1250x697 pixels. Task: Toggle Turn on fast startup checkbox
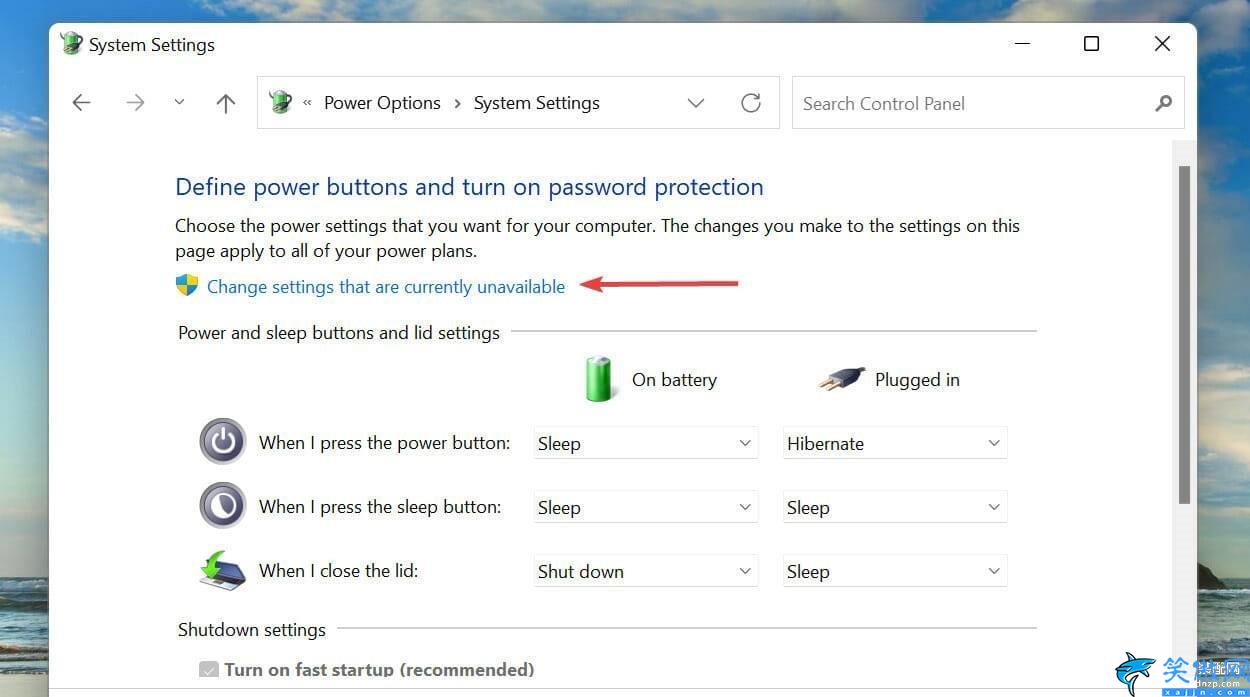click(209, 670)
